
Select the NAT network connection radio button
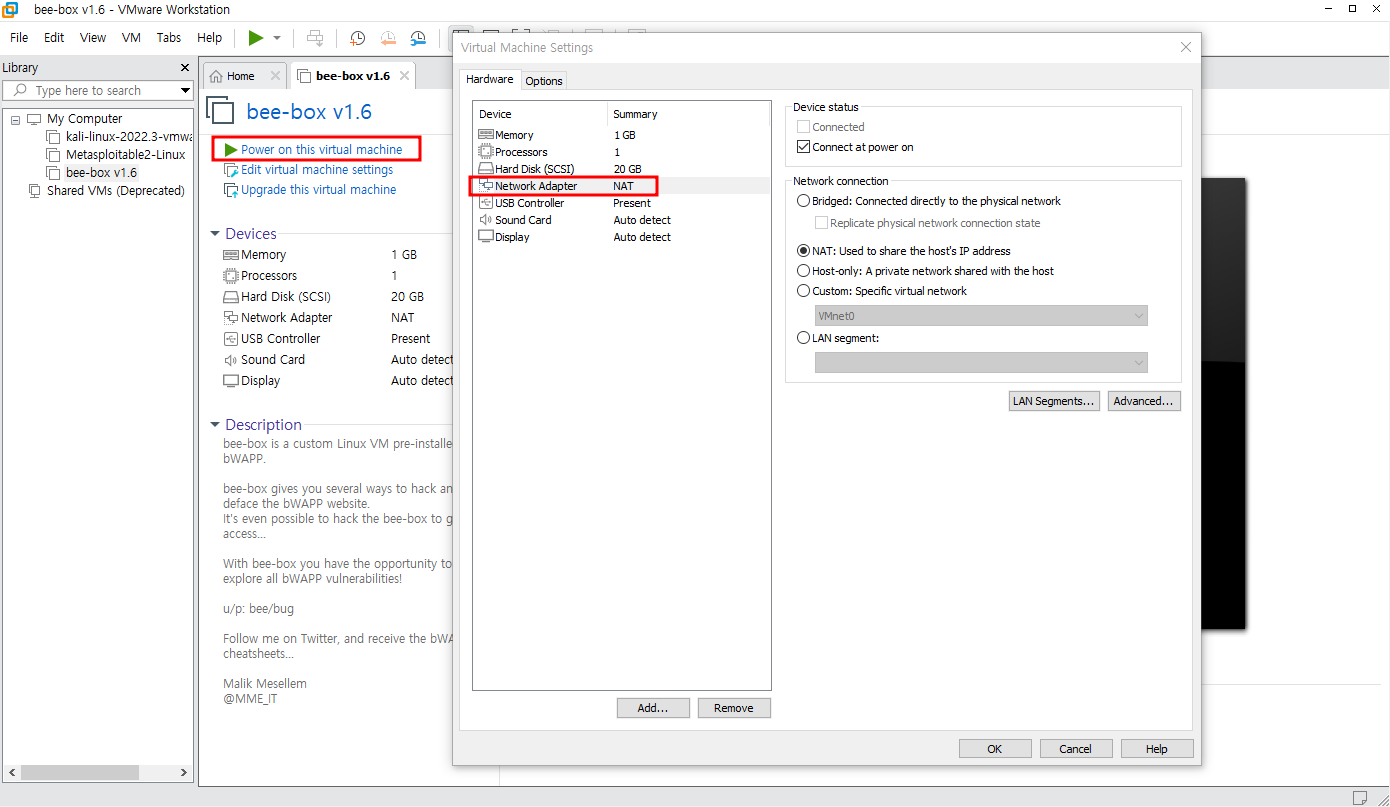803,251
